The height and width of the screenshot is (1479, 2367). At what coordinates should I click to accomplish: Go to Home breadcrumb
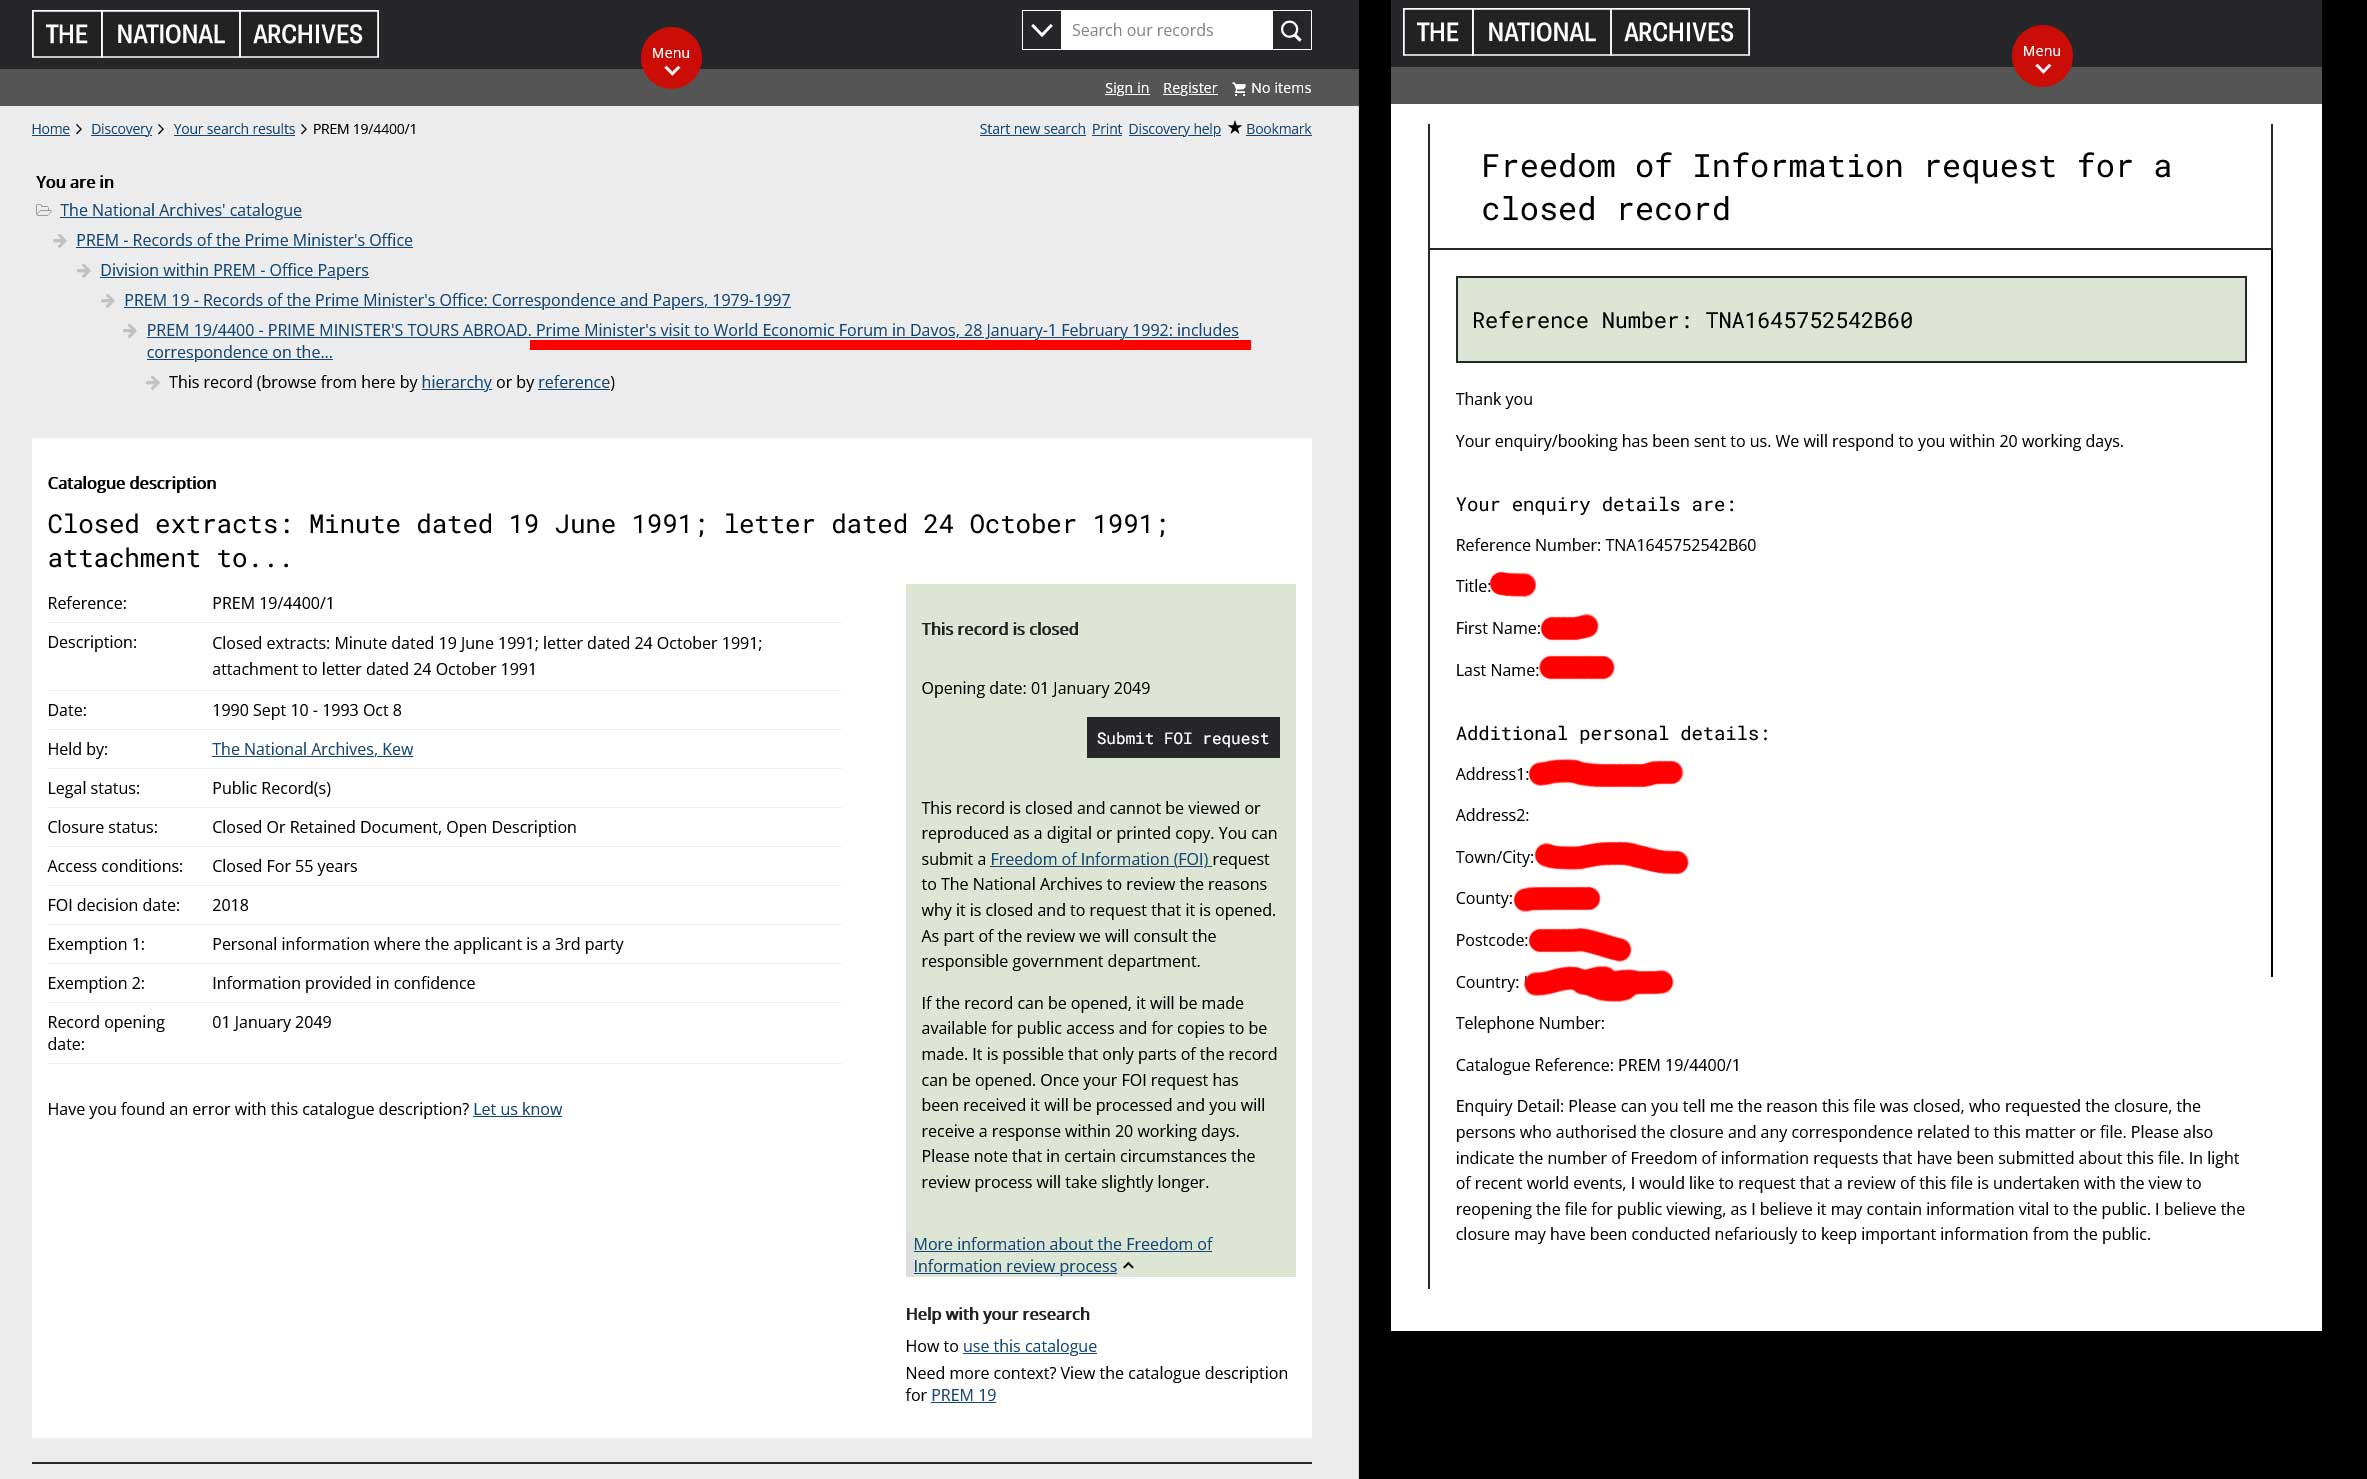click(50, 129)
